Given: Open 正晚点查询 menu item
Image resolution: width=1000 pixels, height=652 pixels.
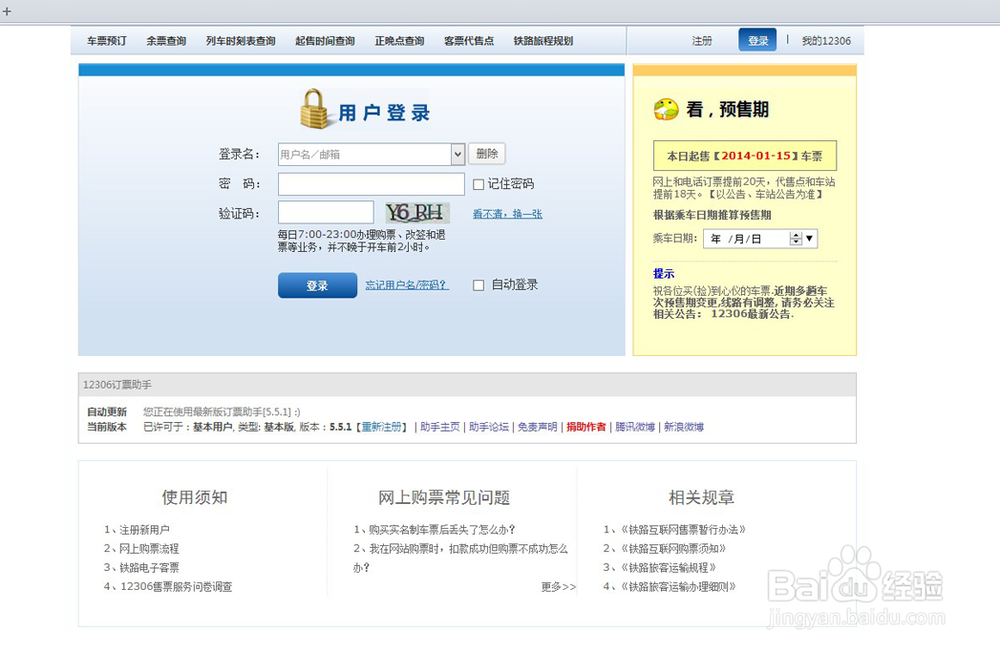Looking at the screenshot, I should pos(399,41).
